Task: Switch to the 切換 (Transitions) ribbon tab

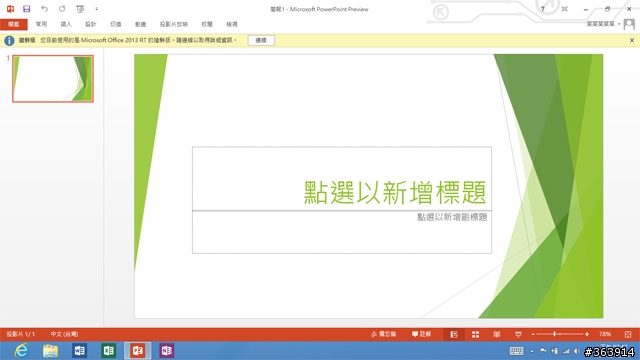Action: pos(116,24)
